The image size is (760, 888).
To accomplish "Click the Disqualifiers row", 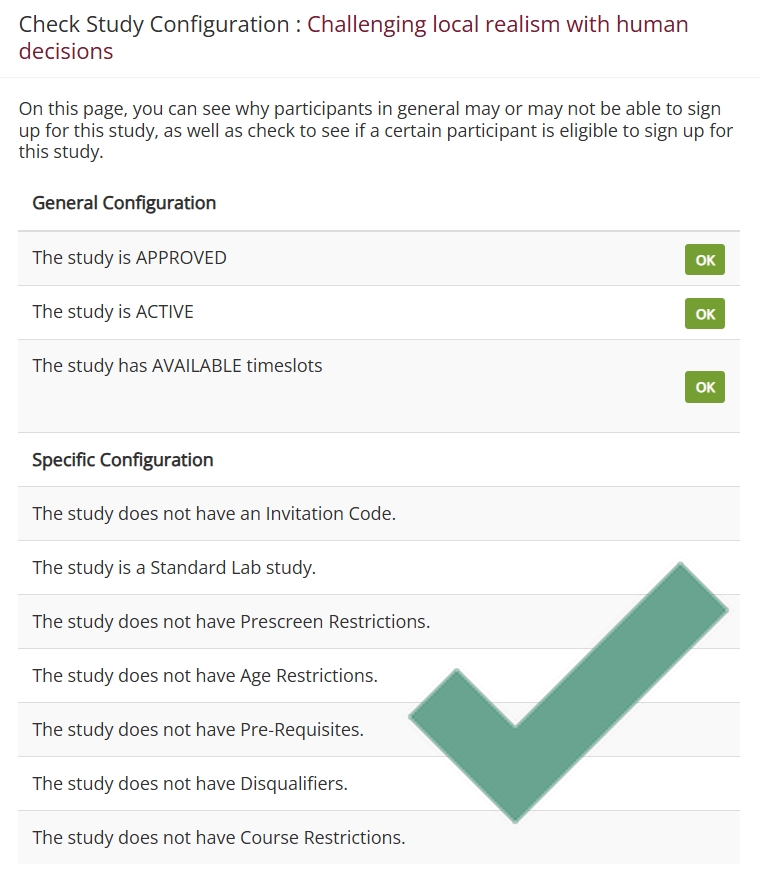I will [x=379, y=784].
